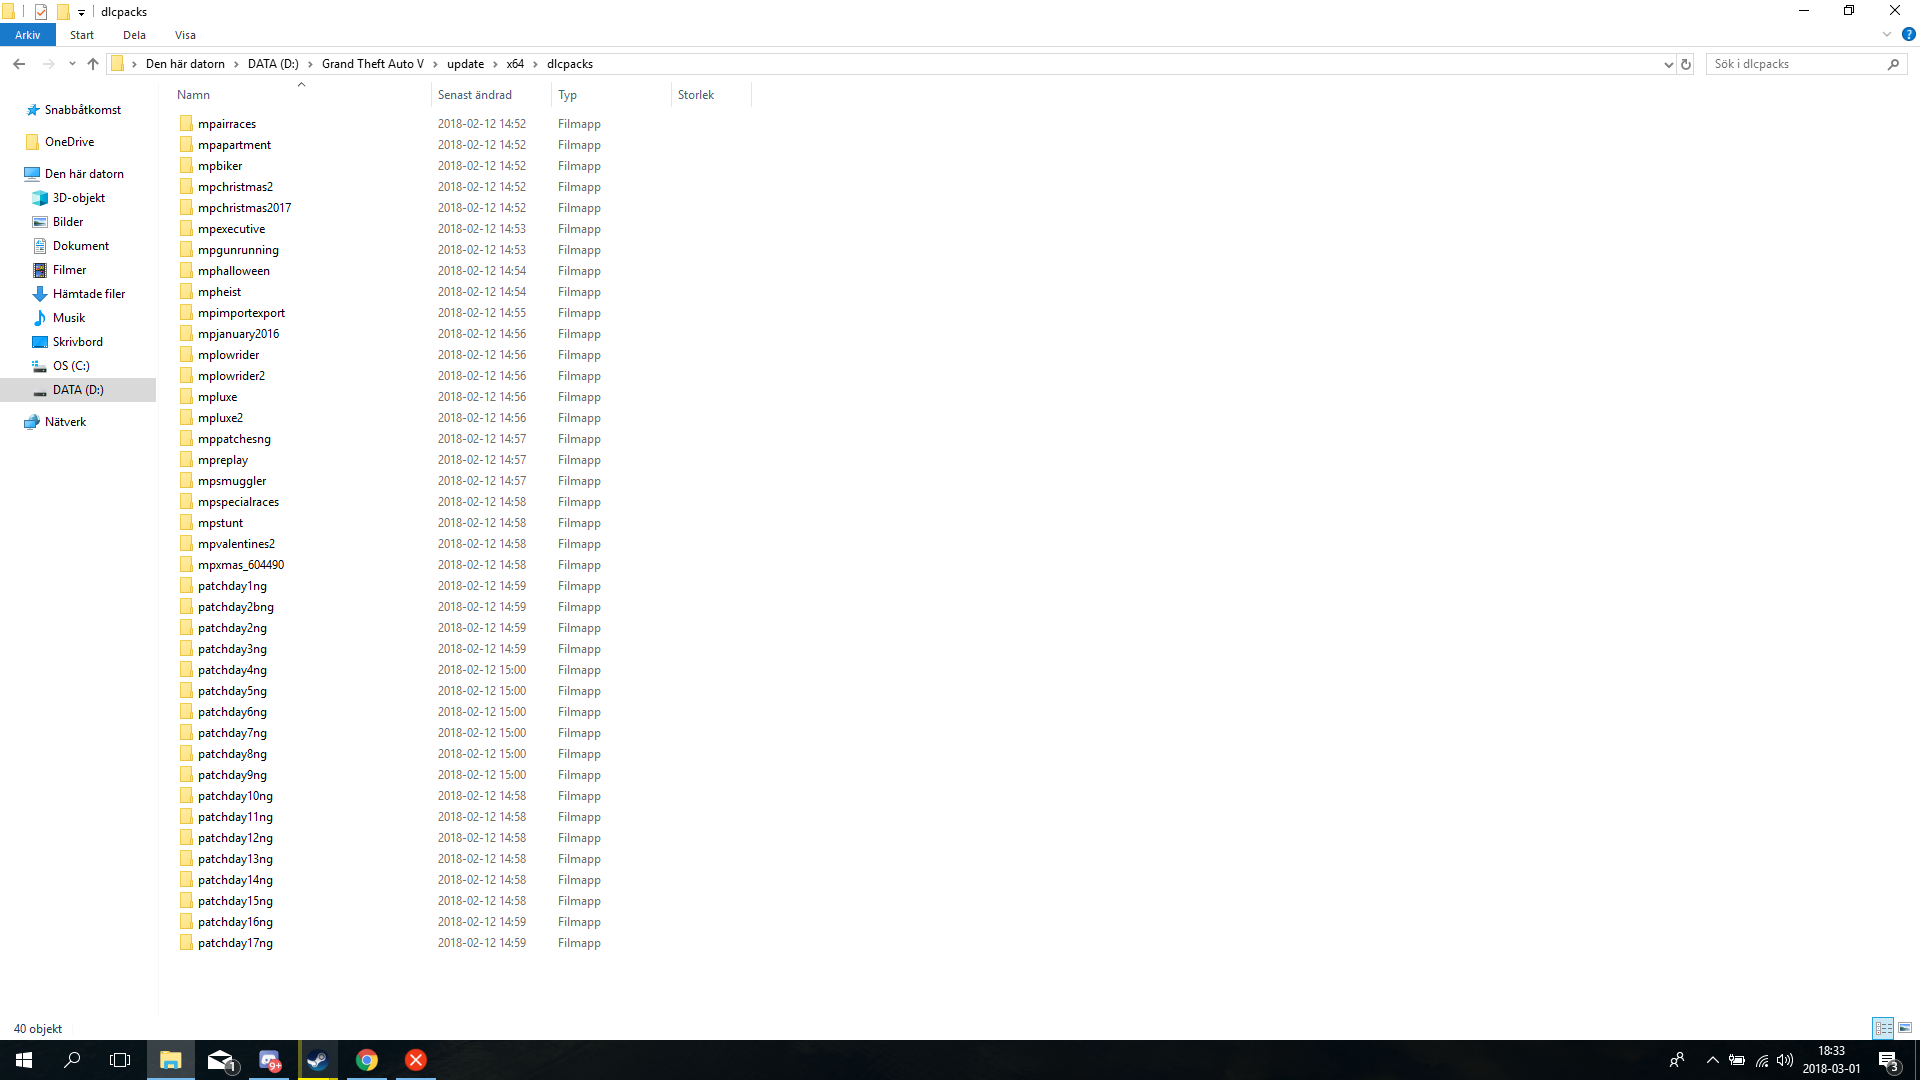Open the Dela ribbon tab
The image size is (1920, 1080).
[x=134, y=35]
